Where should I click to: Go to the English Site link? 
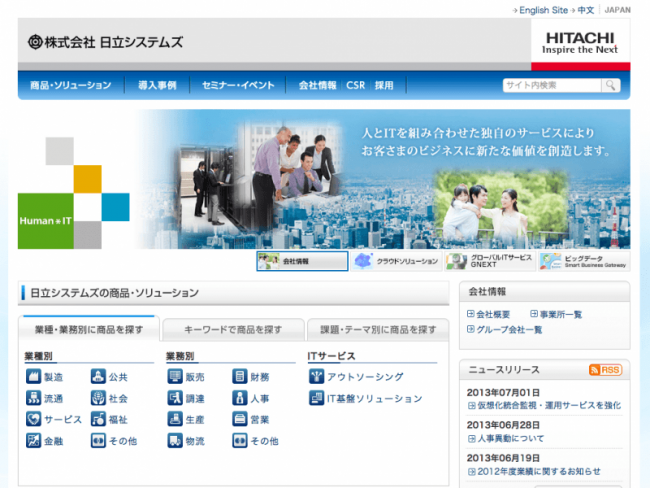coord(543,10)
